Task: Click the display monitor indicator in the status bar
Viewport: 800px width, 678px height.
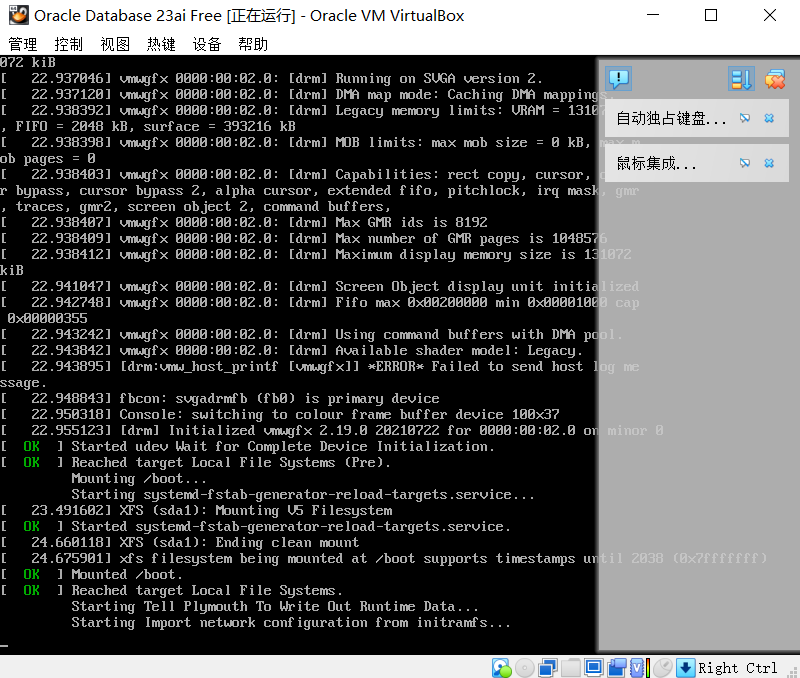Action: (x=594, y=667)
